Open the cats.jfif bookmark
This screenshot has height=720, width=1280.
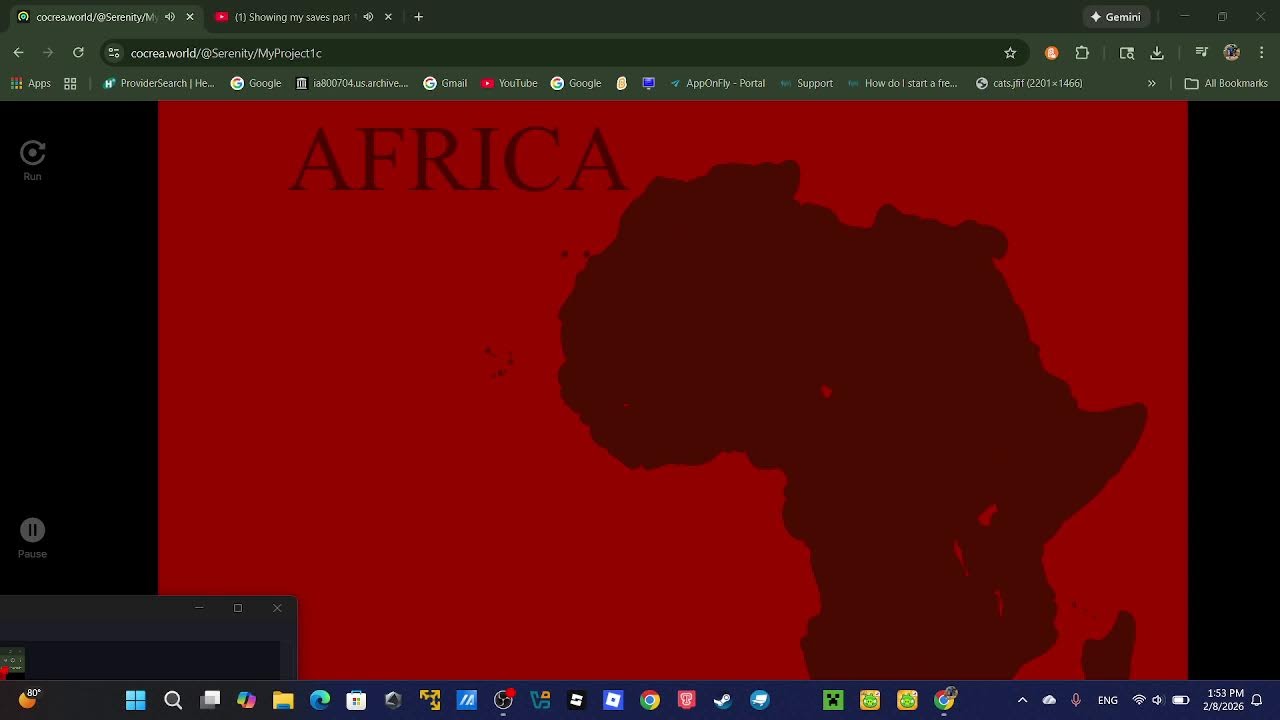(1029, 83)
